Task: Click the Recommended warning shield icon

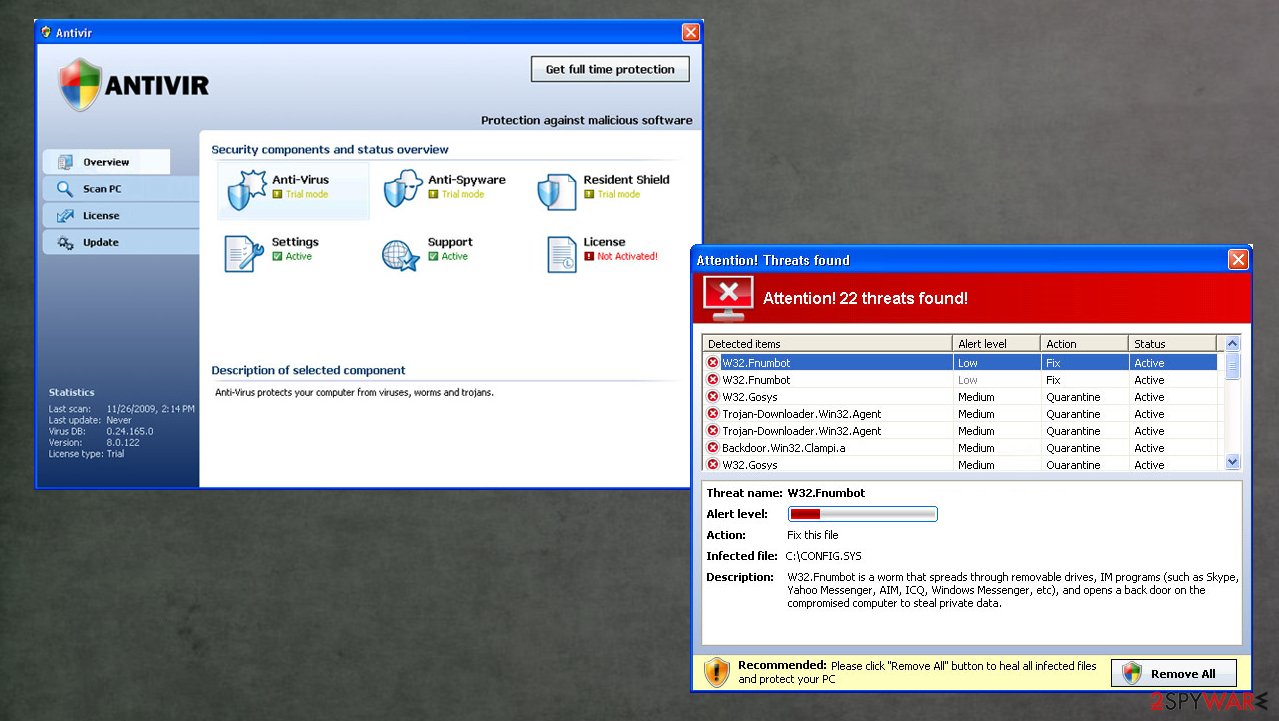Action: tap(716, 672)
